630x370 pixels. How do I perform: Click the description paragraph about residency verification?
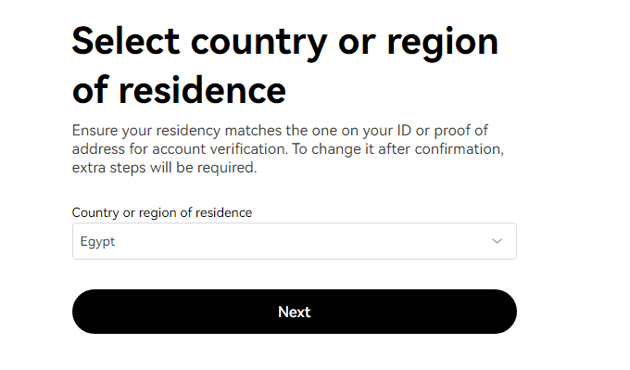288,149
